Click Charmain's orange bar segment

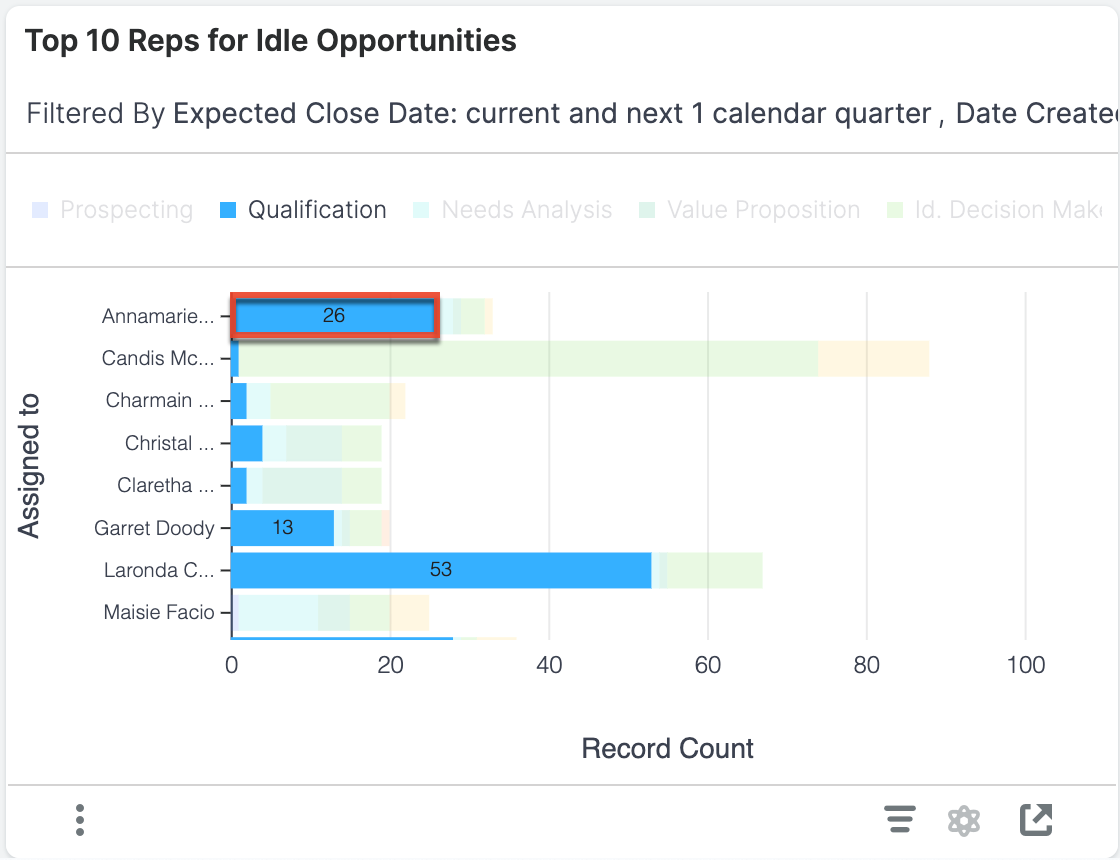[x=398, y=400]
